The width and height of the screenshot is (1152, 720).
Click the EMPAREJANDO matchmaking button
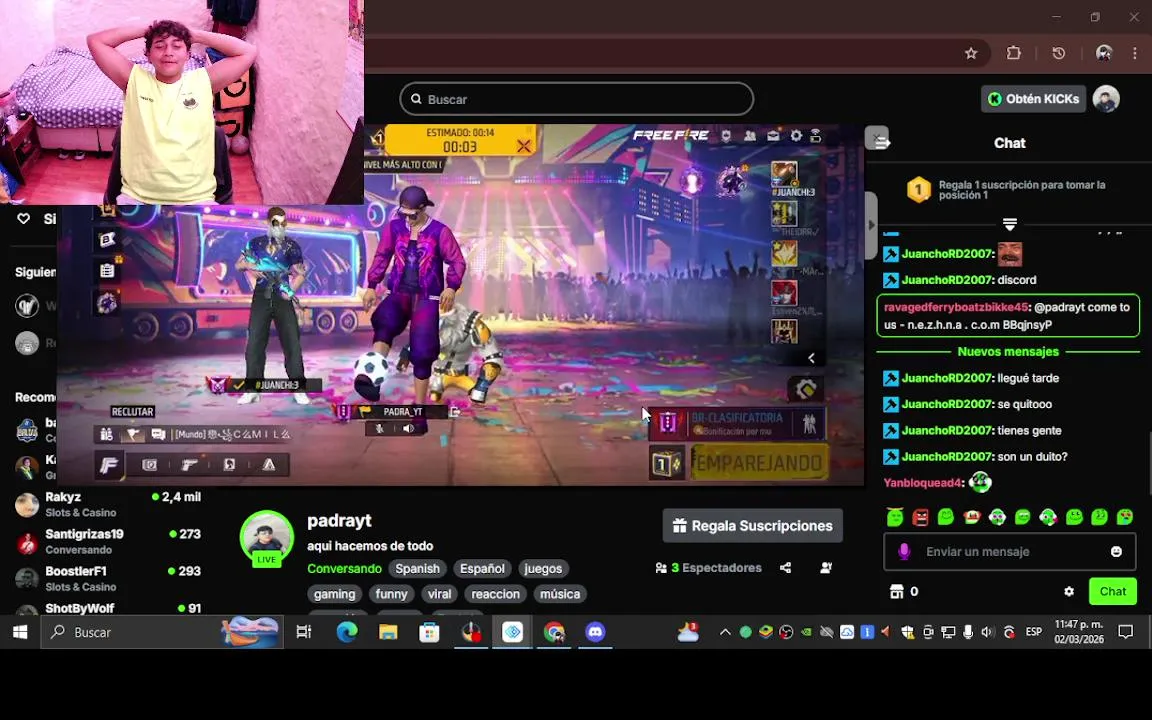coord(760,464)
